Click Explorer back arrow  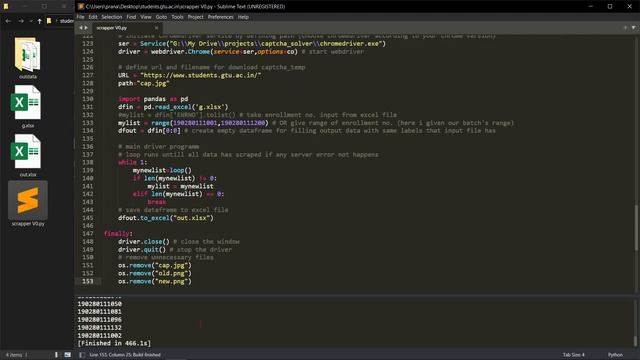[x=8, y=21]
